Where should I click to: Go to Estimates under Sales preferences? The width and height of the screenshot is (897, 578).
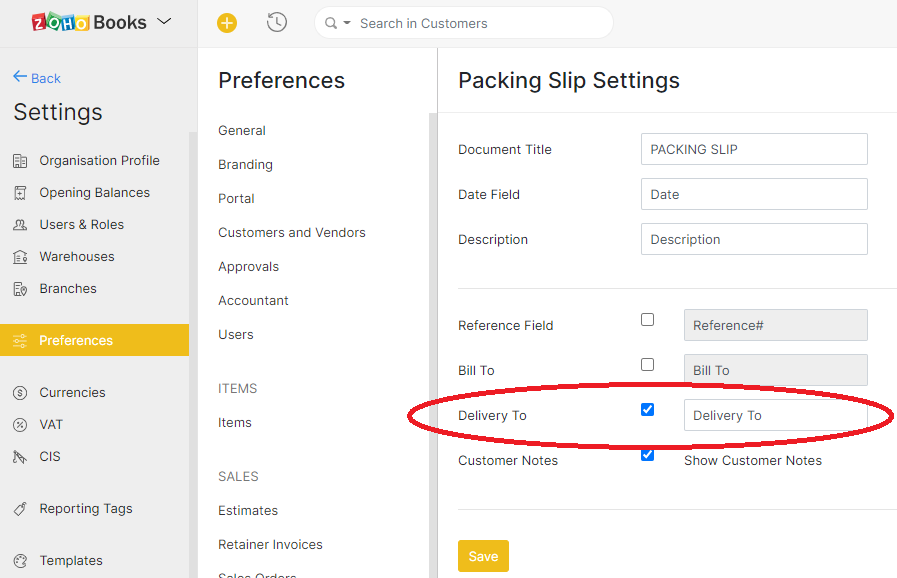pyautogui.click(x=248, y=511)
